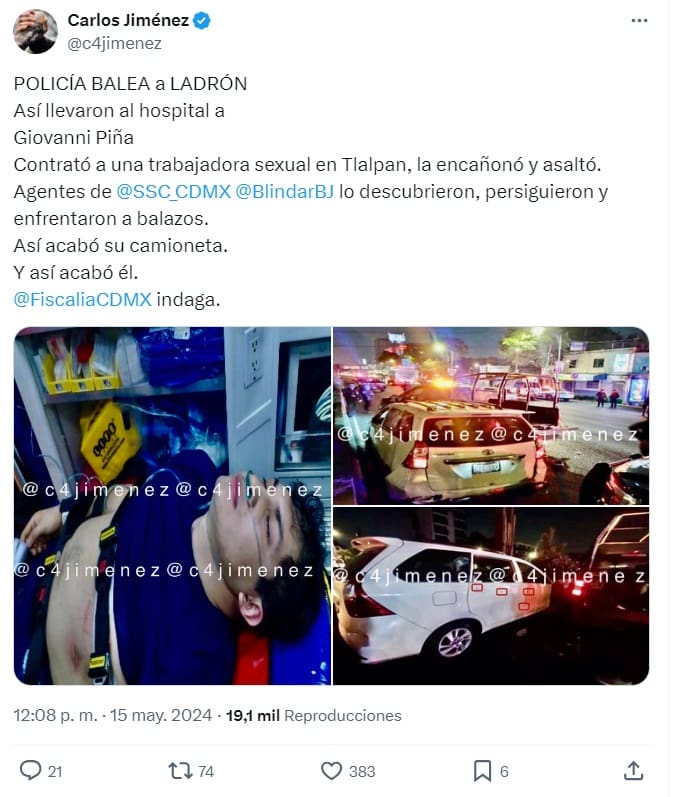Open the white van side photo
The width and height of the screenshot is (681, 797).
click(491, 596)
